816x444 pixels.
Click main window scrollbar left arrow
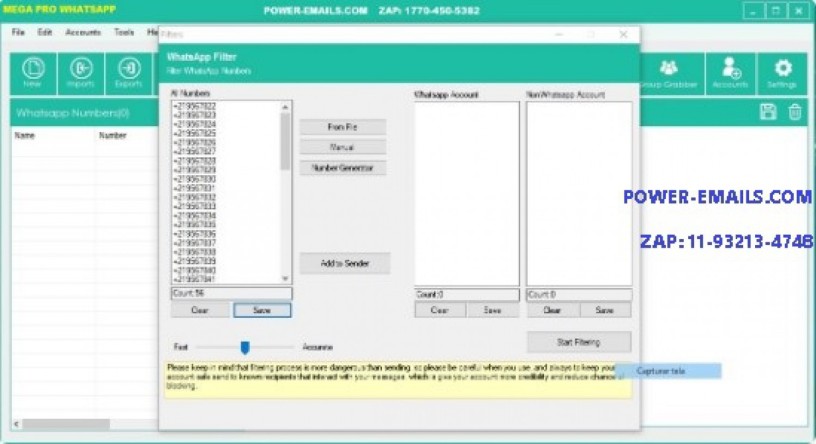coord(17,424)
